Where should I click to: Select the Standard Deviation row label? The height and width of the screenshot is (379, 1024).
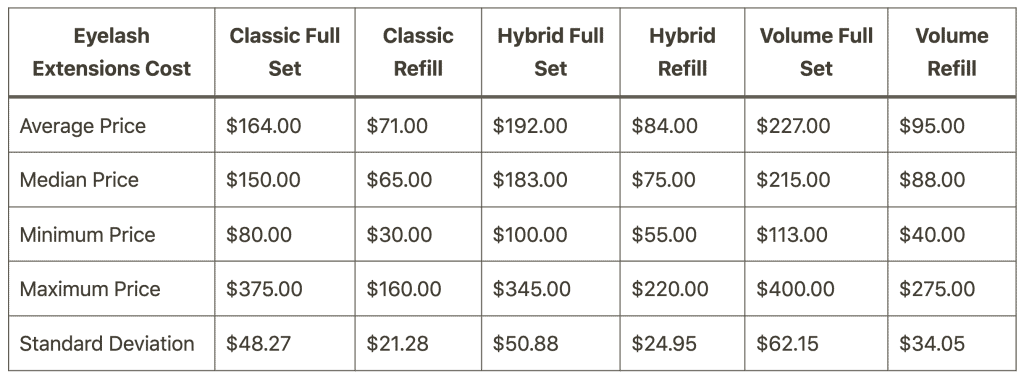(107, 344)
